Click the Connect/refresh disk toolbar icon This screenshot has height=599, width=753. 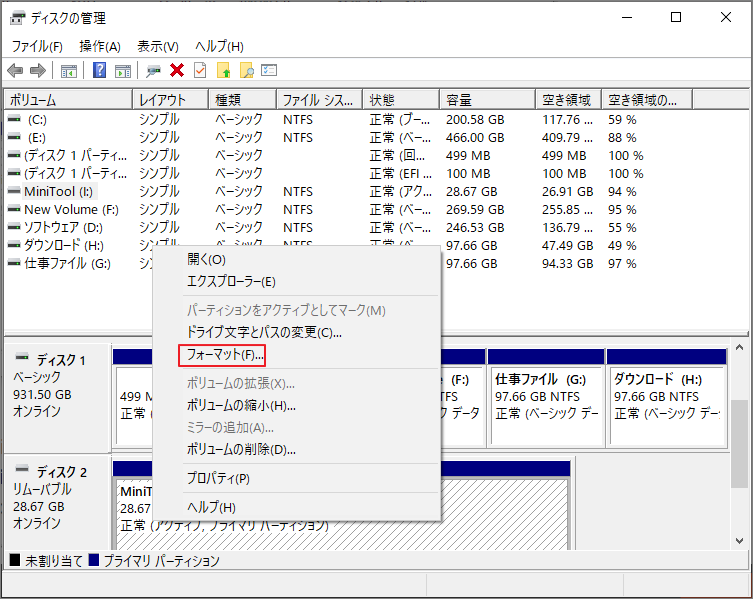coord(153,71)
